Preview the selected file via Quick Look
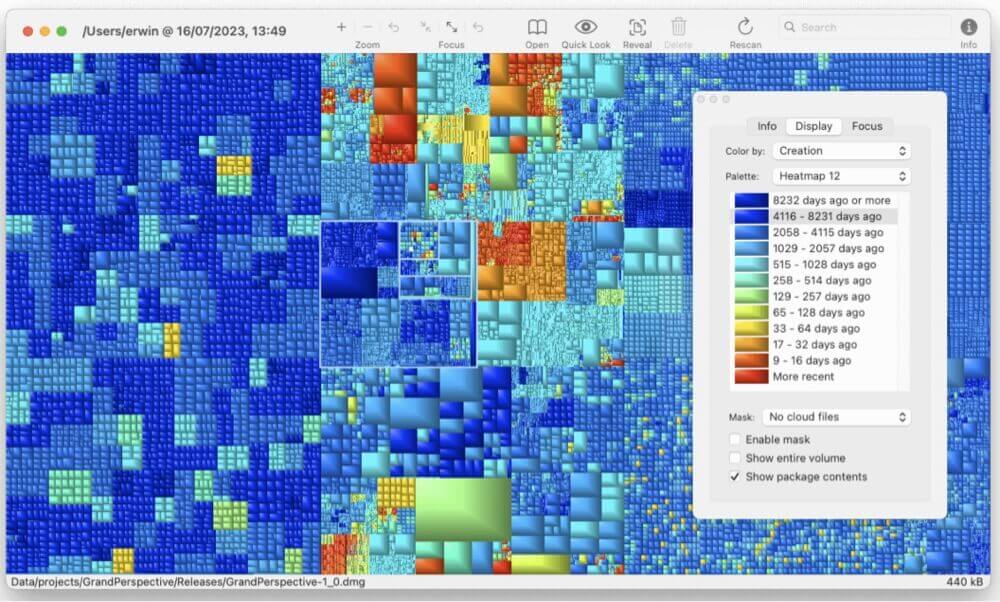The width and height of the screenshot is (1000, 602). coord(586,27)
